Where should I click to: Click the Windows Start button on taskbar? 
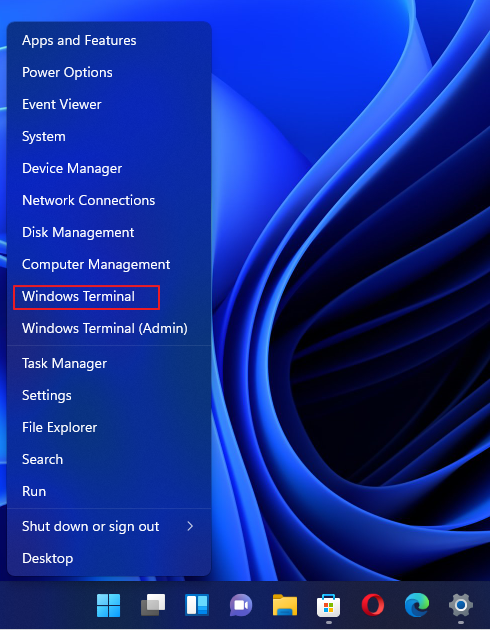click(x=108, y=605)
